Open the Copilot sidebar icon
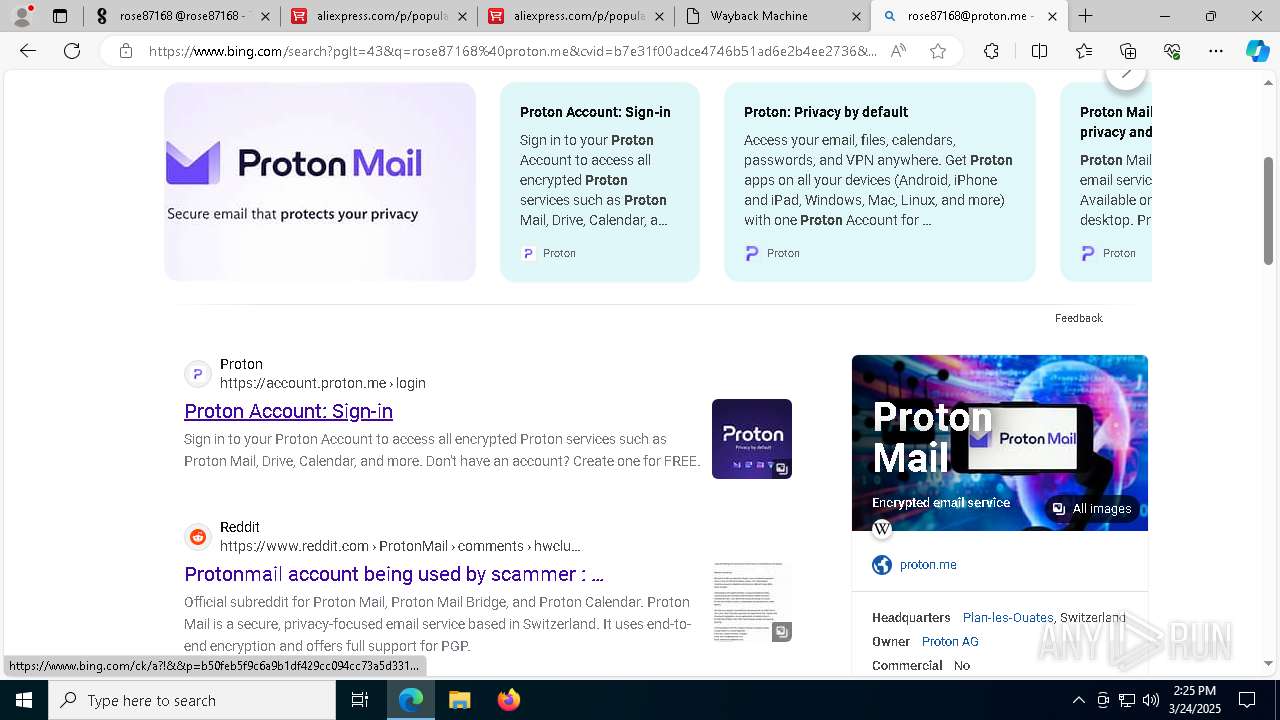The width and height of the screenshot is (1280, 720). (1257, 51)
